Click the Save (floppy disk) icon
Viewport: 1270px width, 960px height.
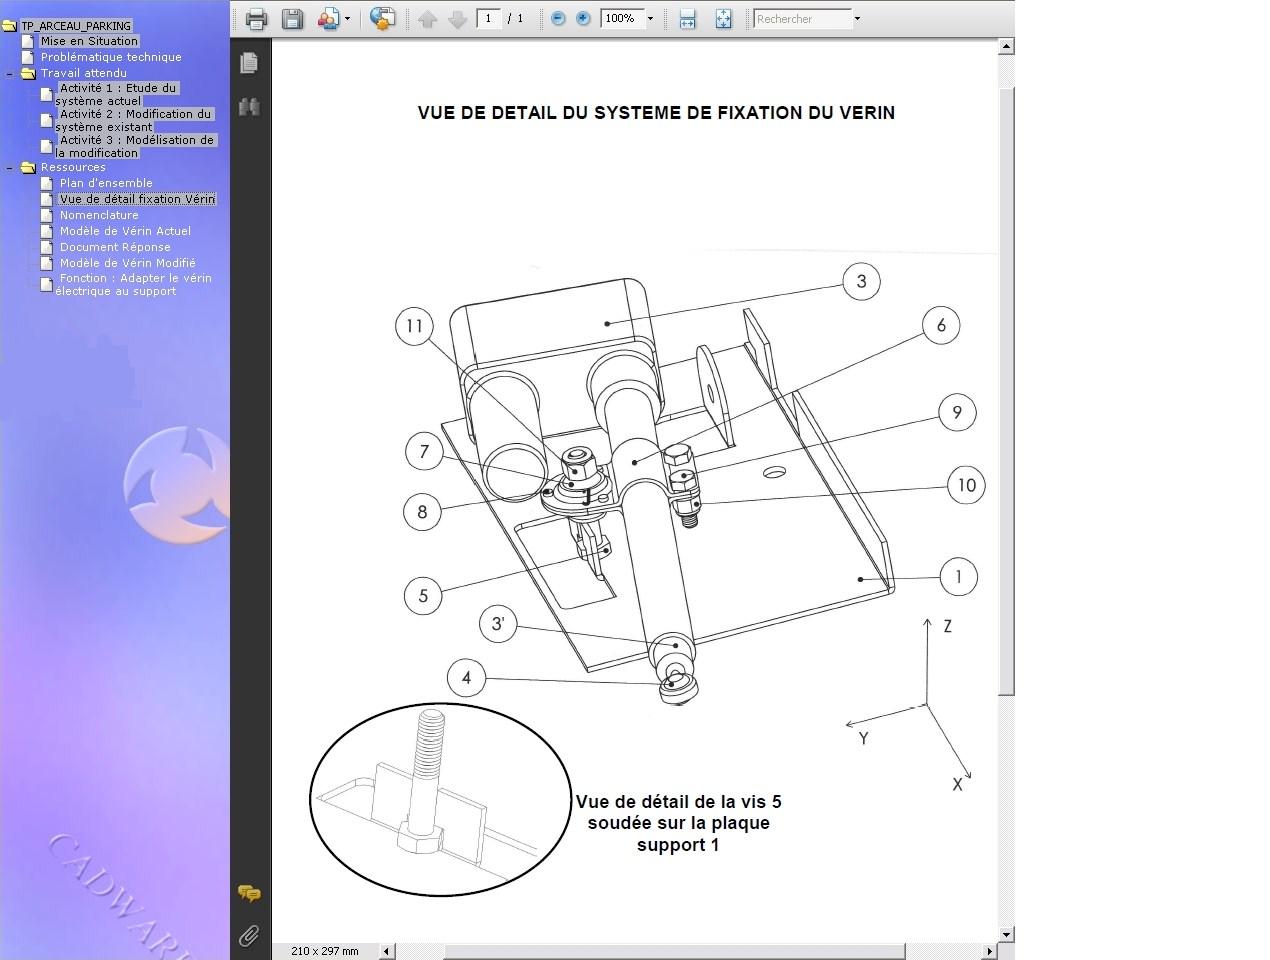[x=292, y=18]
